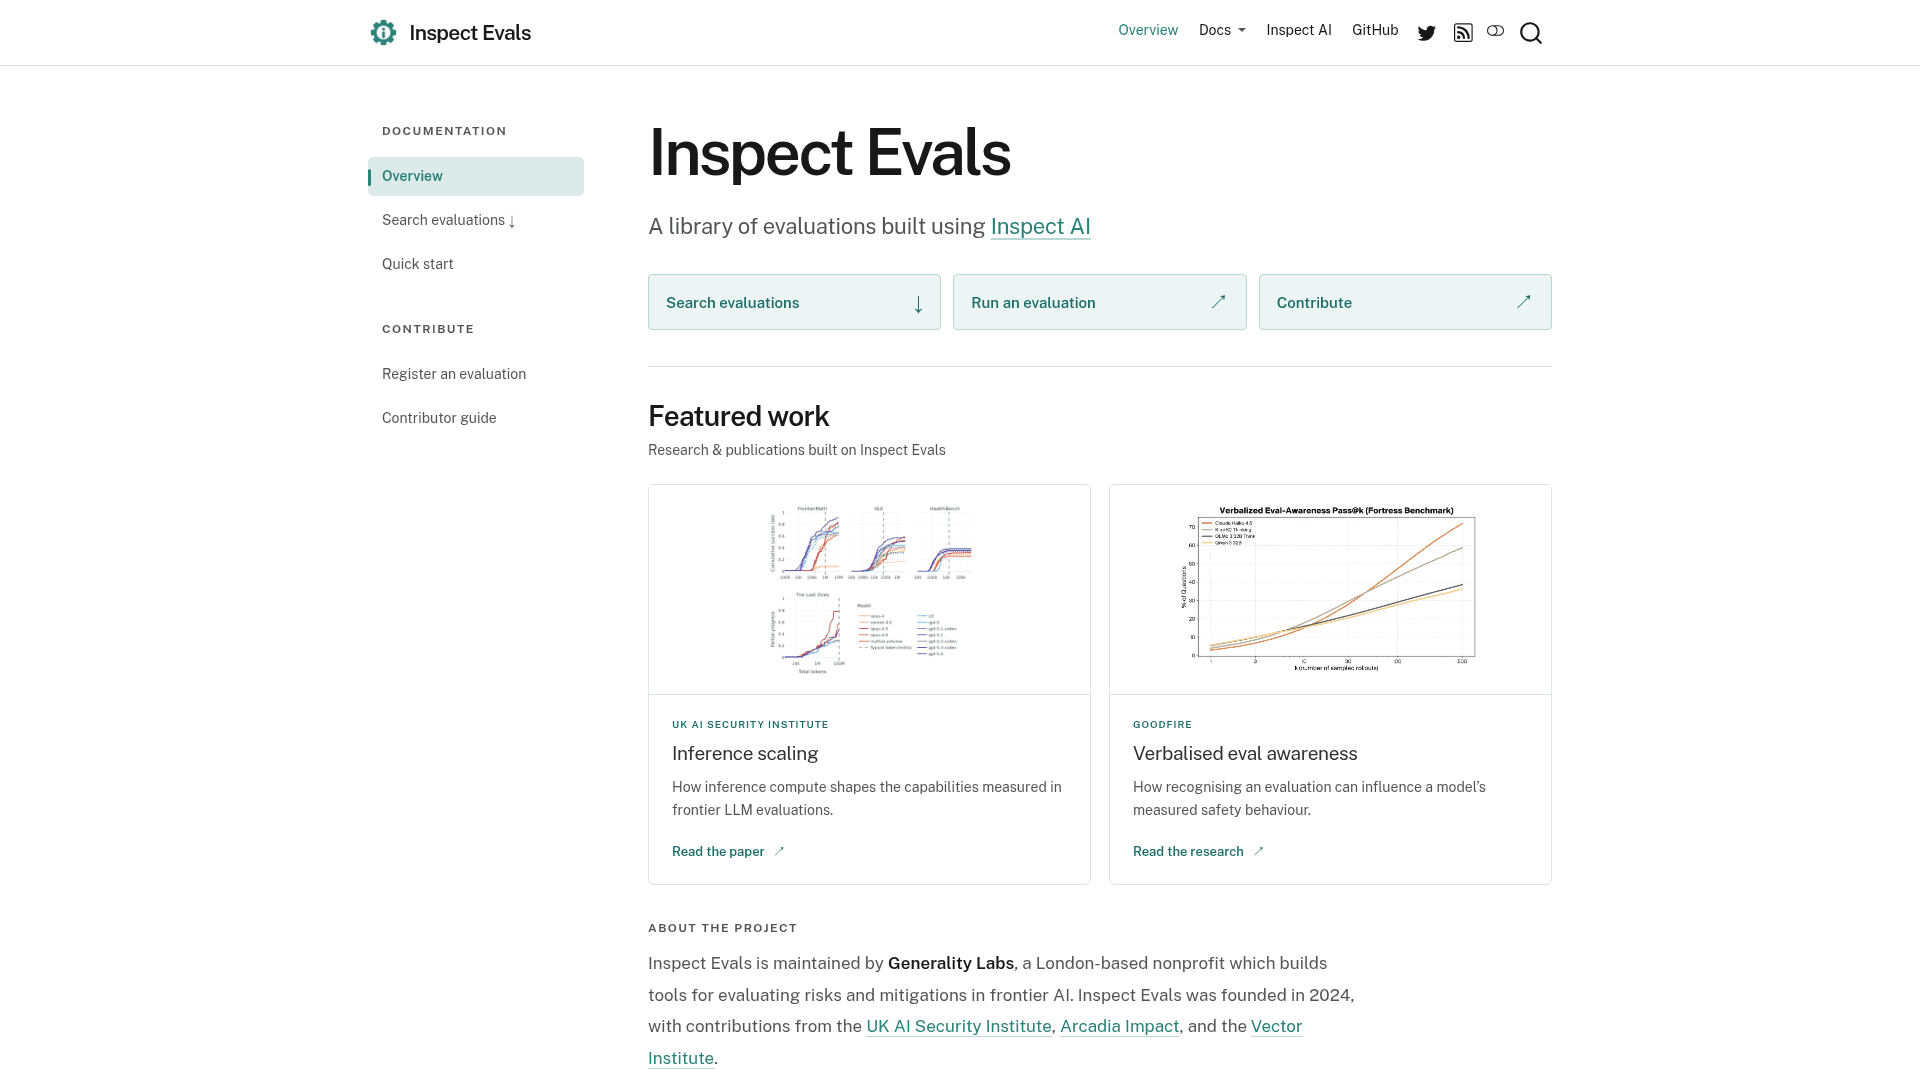Expand the Docs dropdown menu
This screenshot has height=1080, width=1920.
(1222, 30)
